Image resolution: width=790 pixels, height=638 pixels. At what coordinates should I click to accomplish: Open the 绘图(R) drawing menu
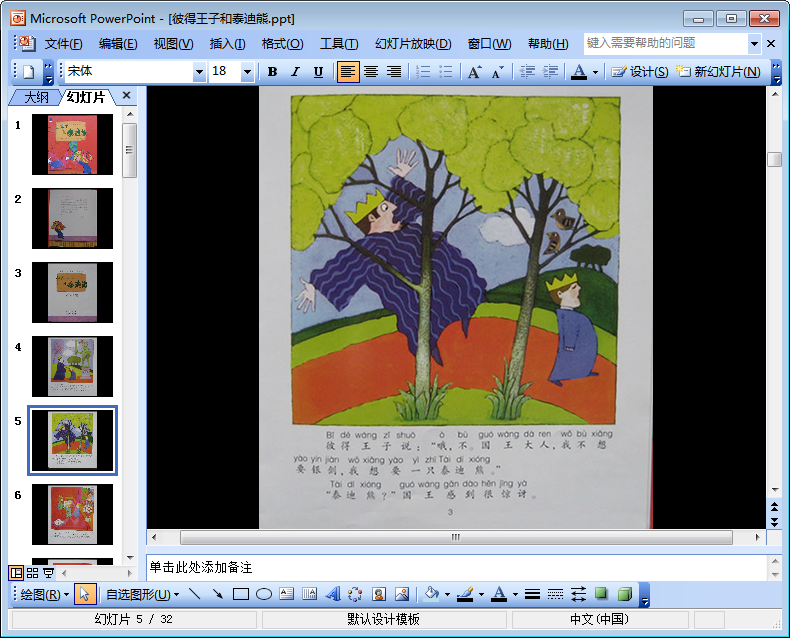click(x=44, y=595)
